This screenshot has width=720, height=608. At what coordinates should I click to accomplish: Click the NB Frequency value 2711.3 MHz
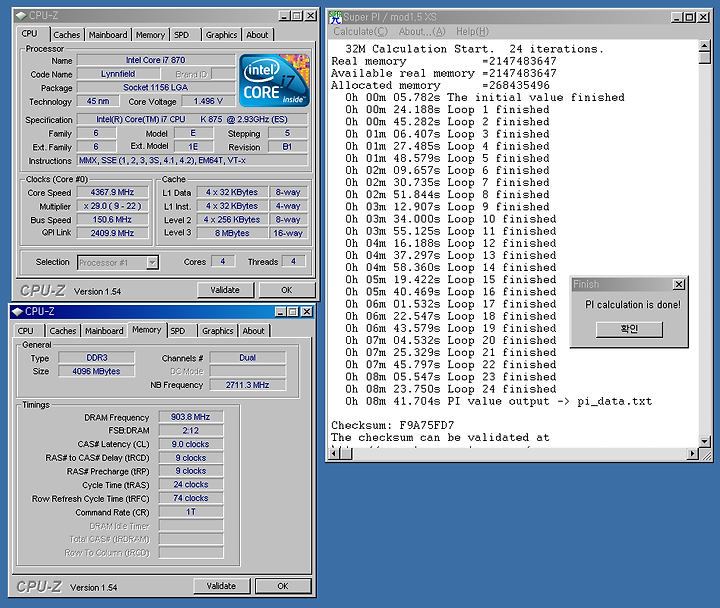coord(248,385)
